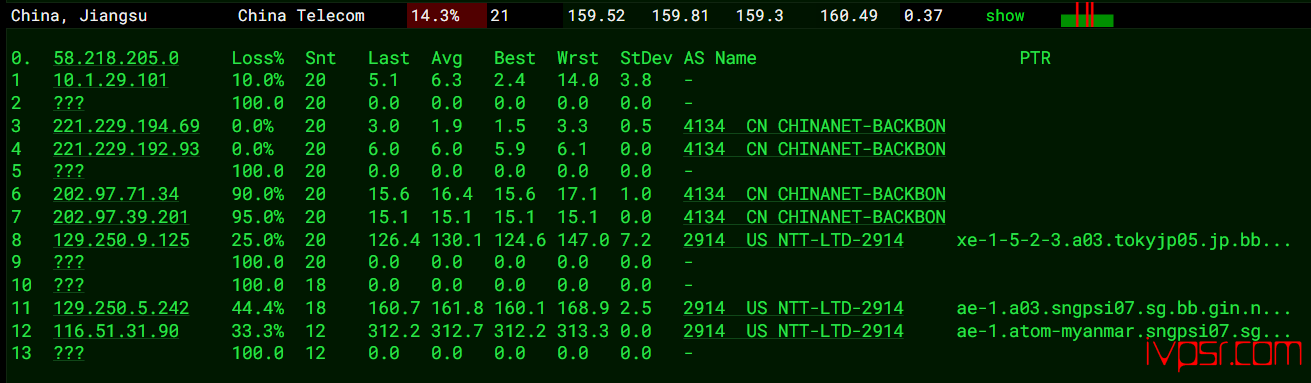Open AS 4134 CHINANET-BACKBON link for 221.229.194.69
The width and height of the screenshot is (1311, 383).
coord(815,126)
